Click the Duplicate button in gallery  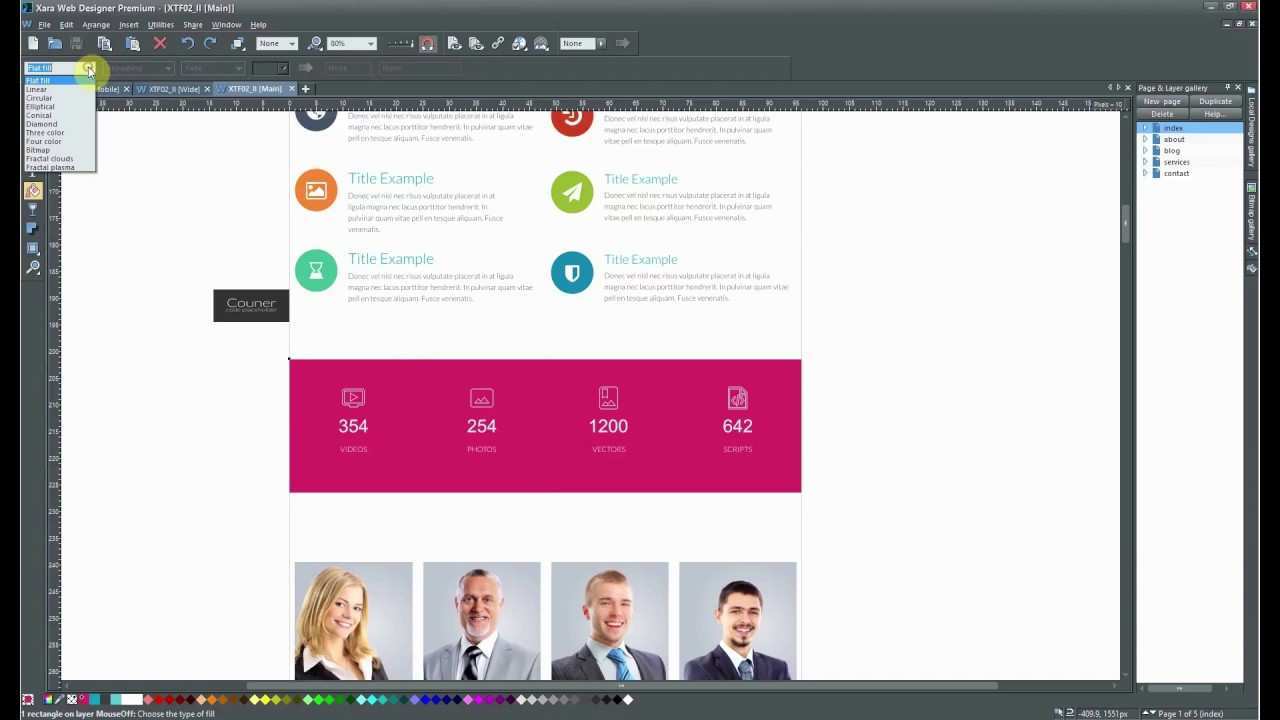tap(1215, 101)
